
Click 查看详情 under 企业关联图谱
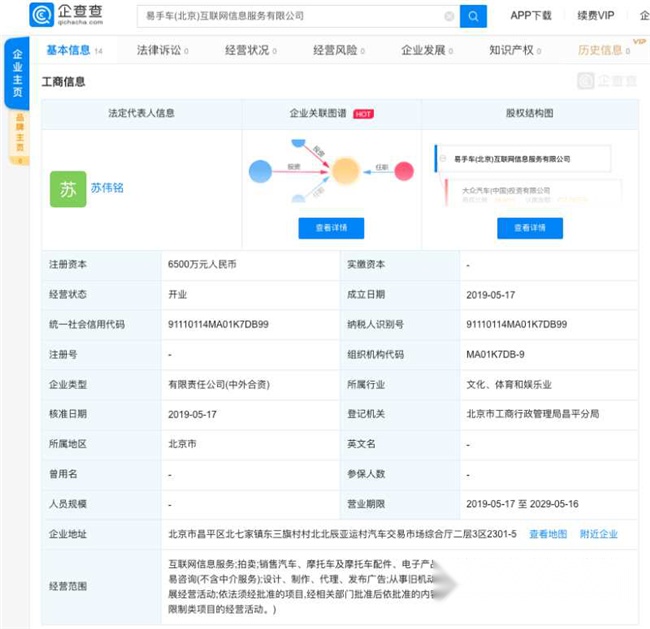coord(331,228)
